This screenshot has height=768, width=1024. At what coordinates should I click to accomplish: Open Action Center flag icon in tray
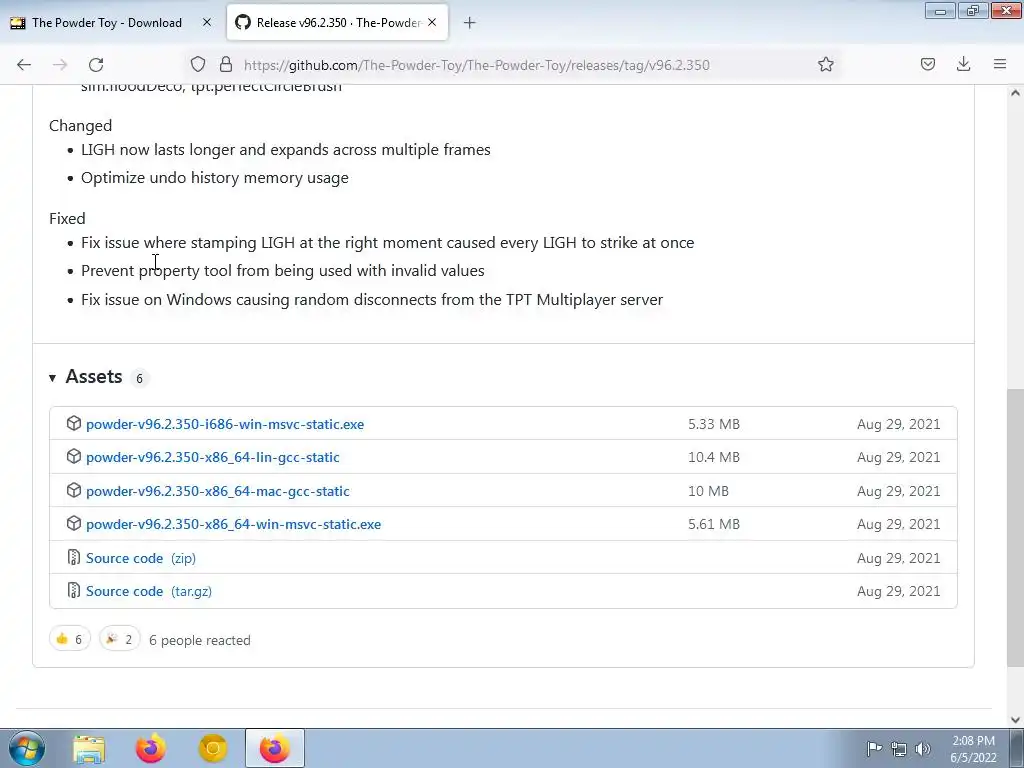pos(874,748)
